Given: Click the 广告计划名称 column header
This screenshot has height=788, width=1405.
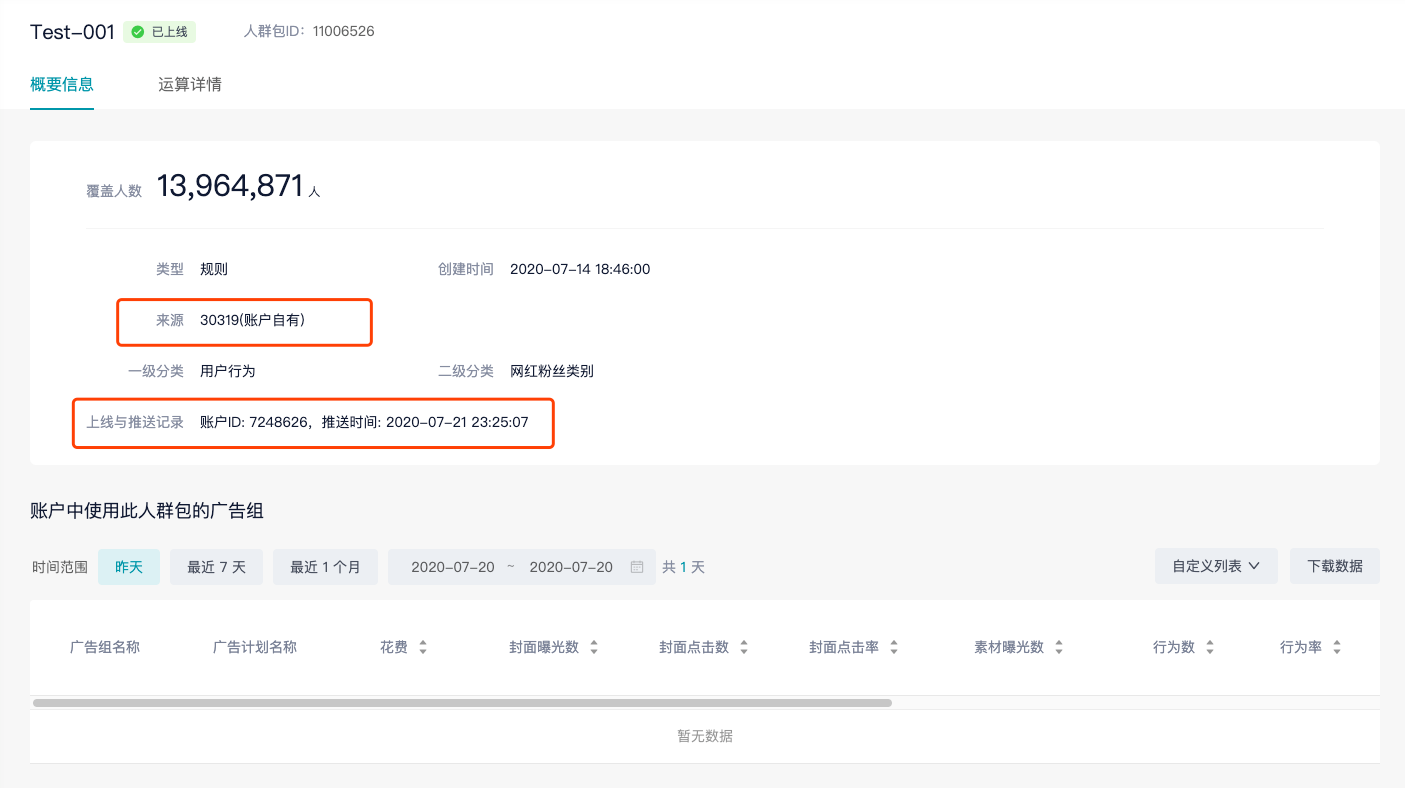Looking at the screenshot, I should 255,647.
